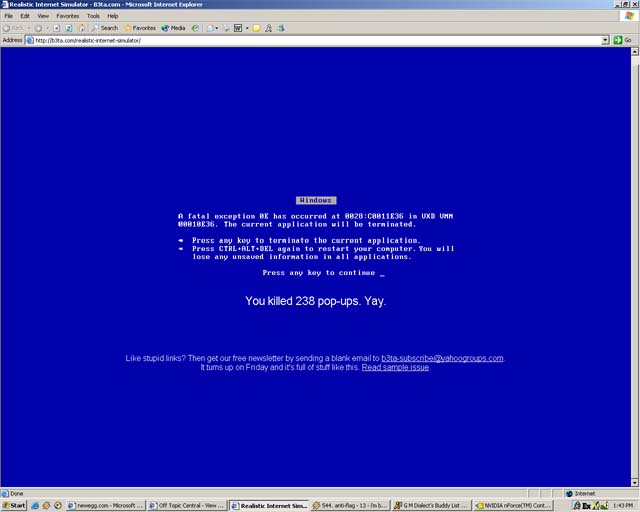Click the Internet zone status indicator
640x512 pixels.
click(580, 493)
